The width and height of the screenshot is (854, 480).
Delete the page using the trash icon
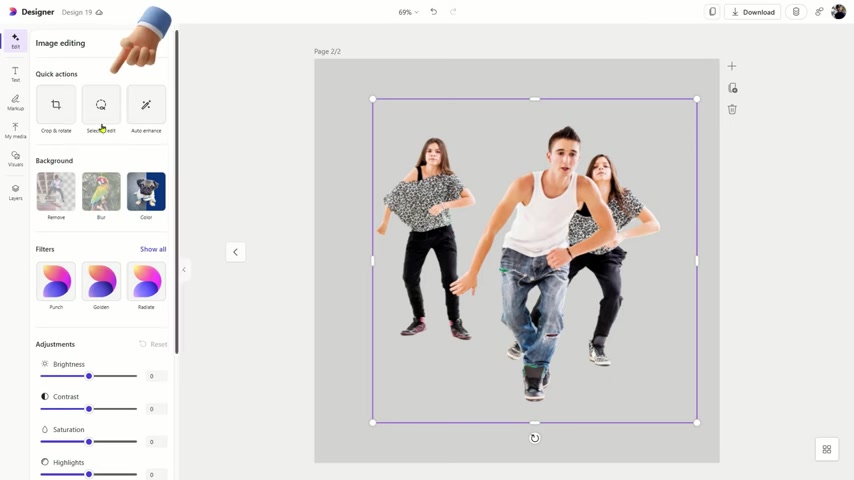[732, 110]
